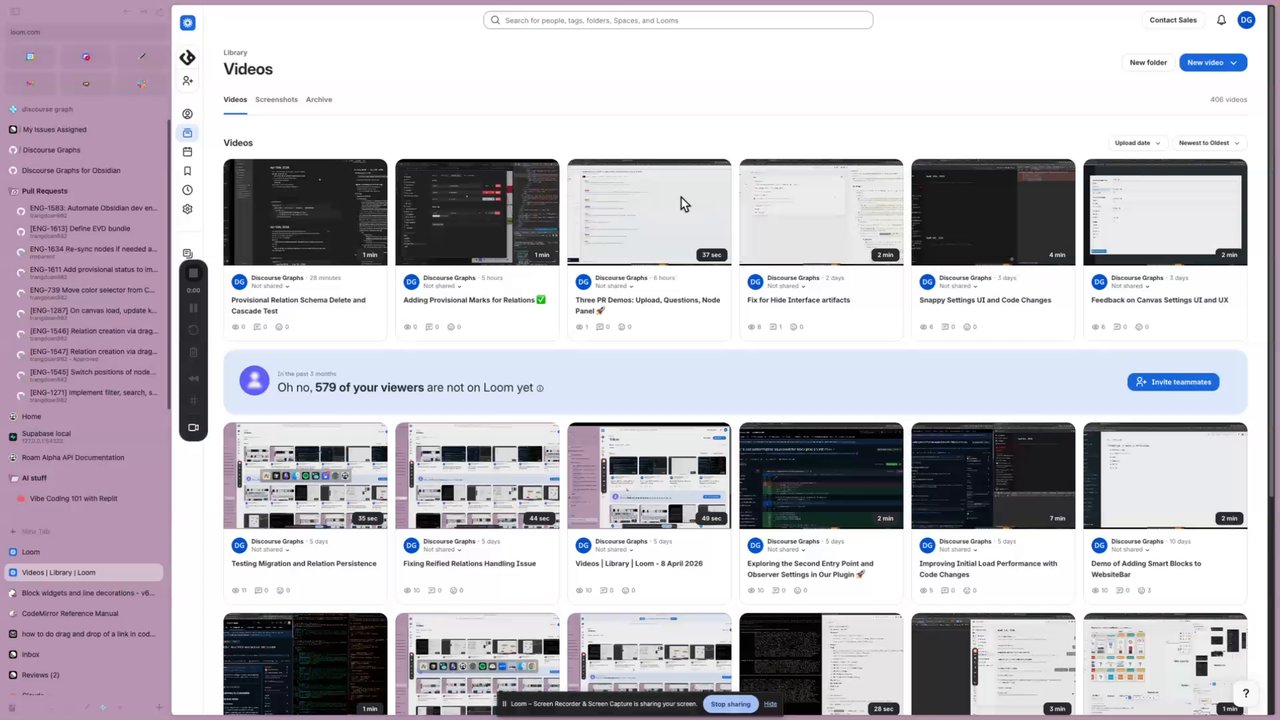This screenshot has height=720, width=1280.
Task: Toggle the browser sidebar panel icon
Action: [17, 12]
